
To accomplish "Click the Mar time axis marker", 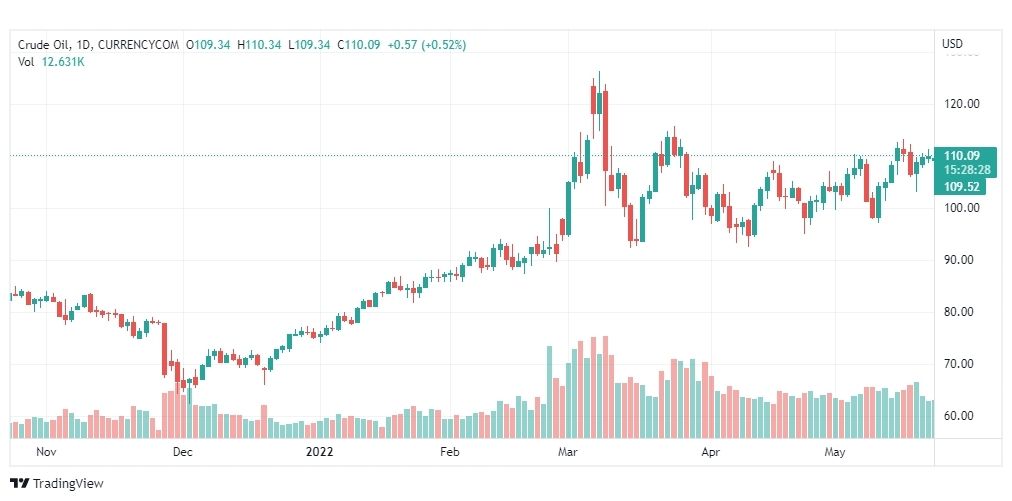I will pos(568,451).
